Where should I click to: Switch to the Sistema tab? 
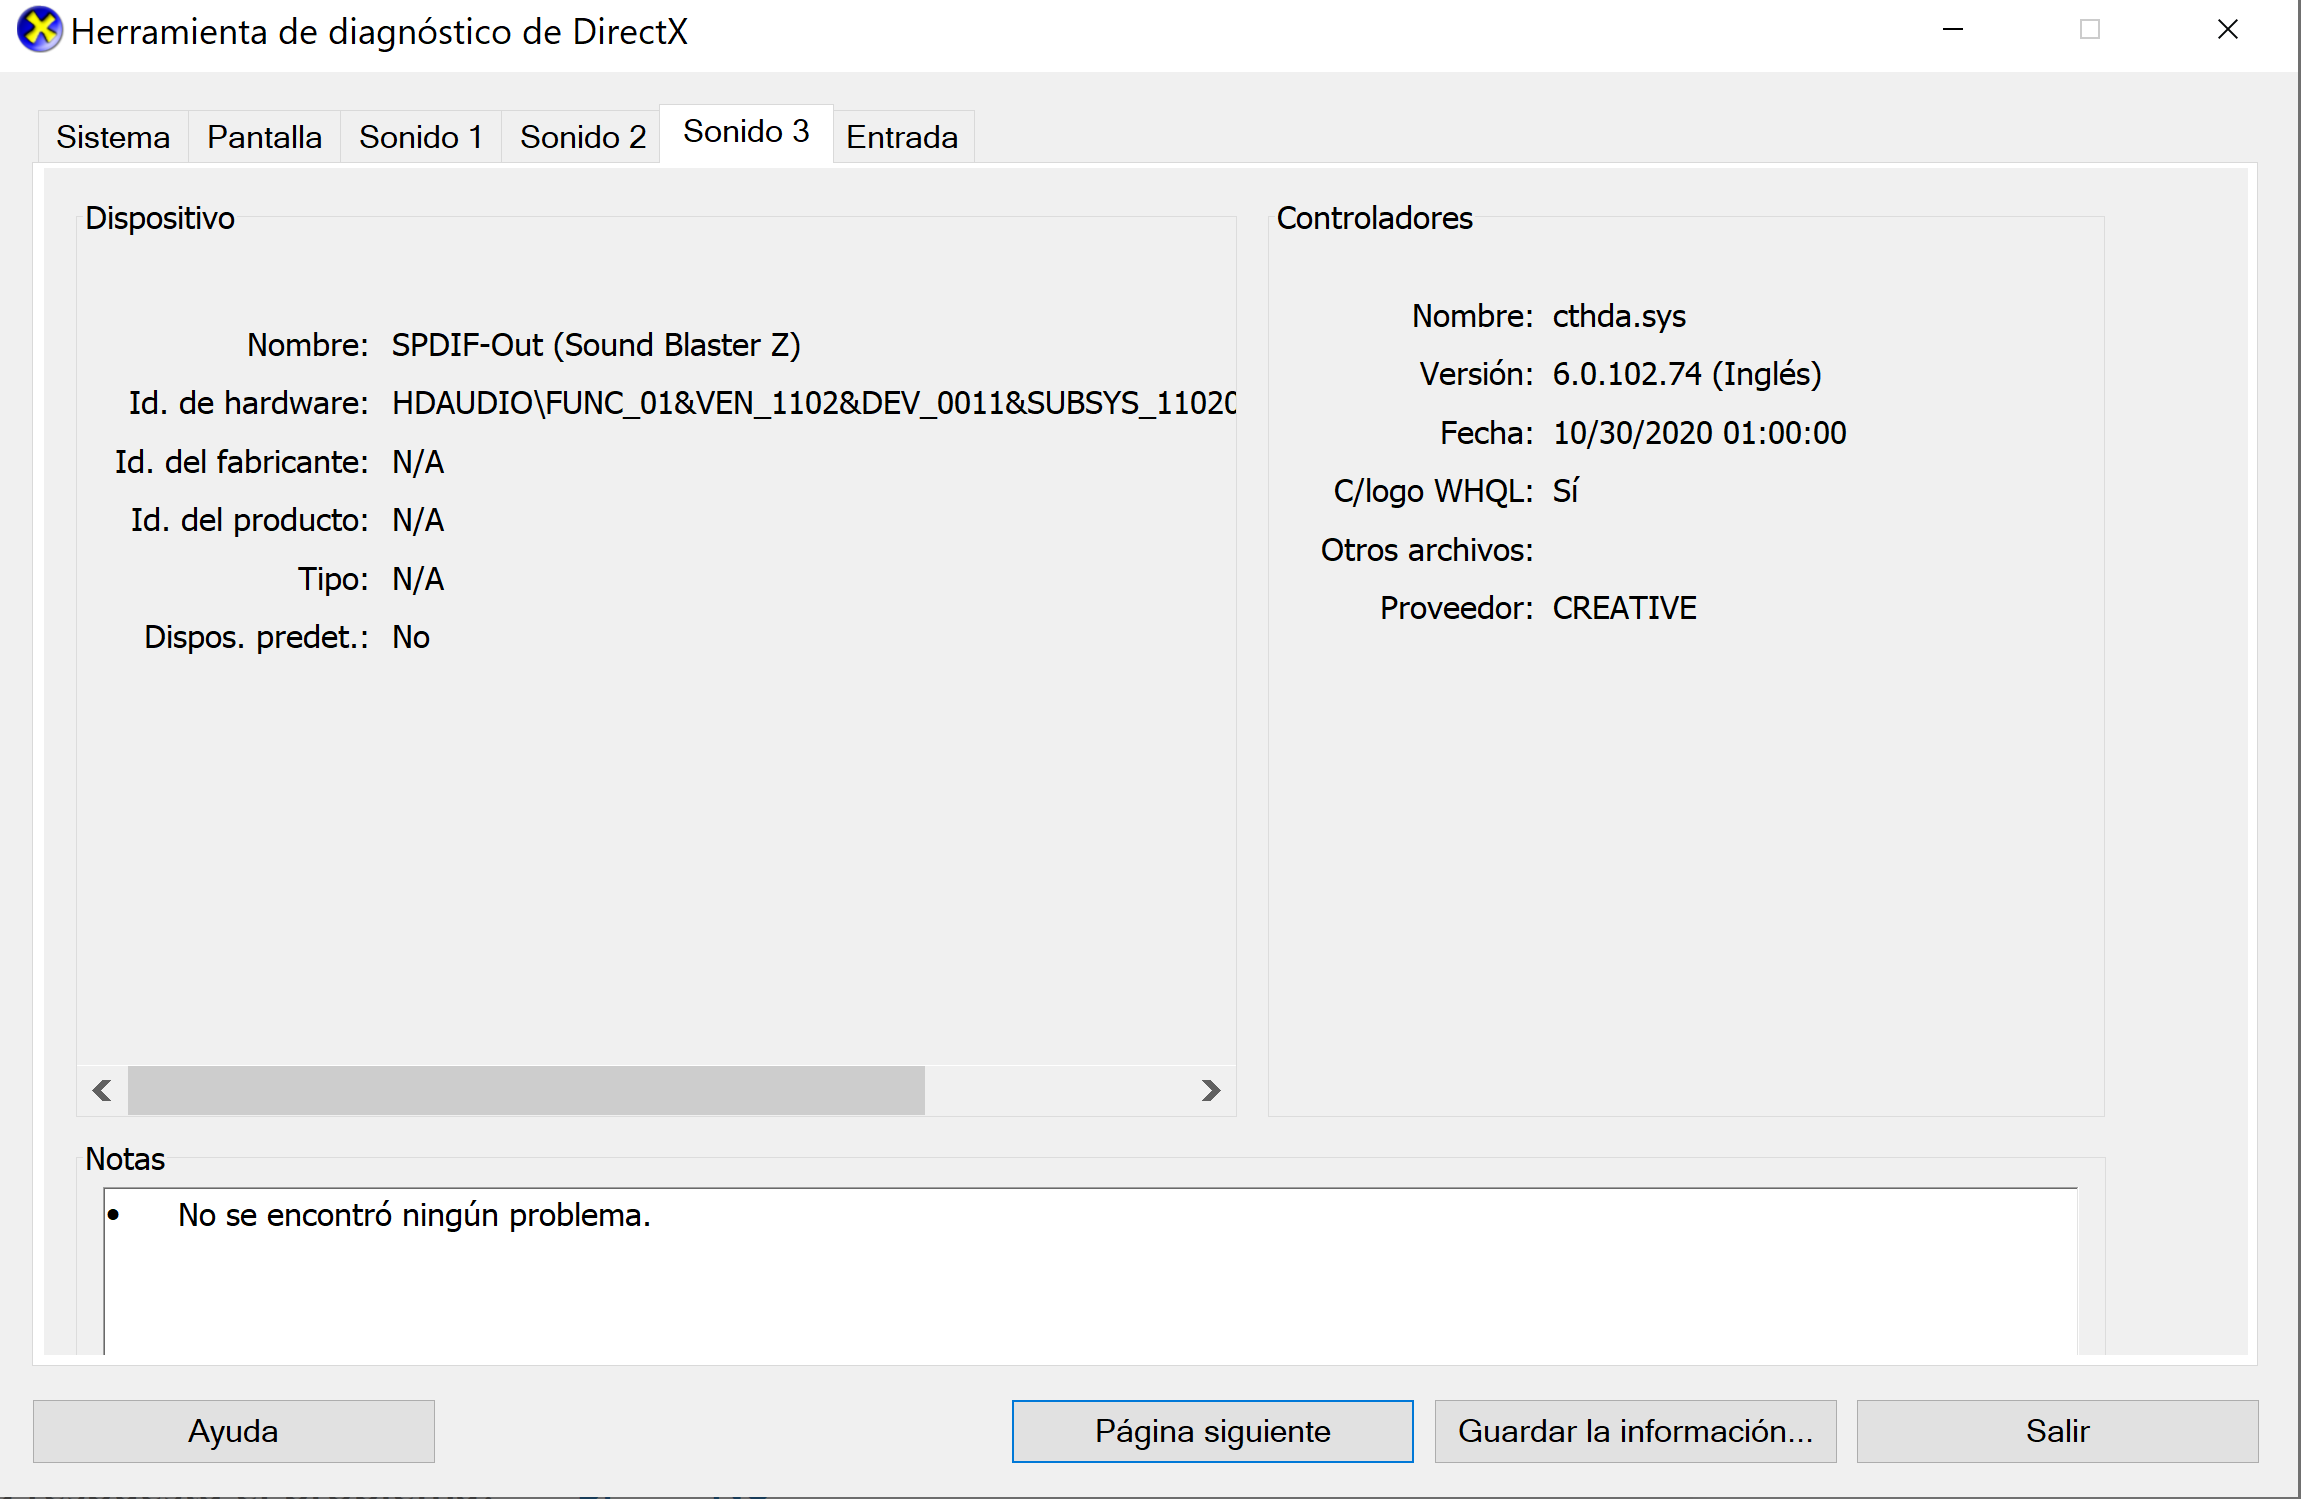point(113,137)
